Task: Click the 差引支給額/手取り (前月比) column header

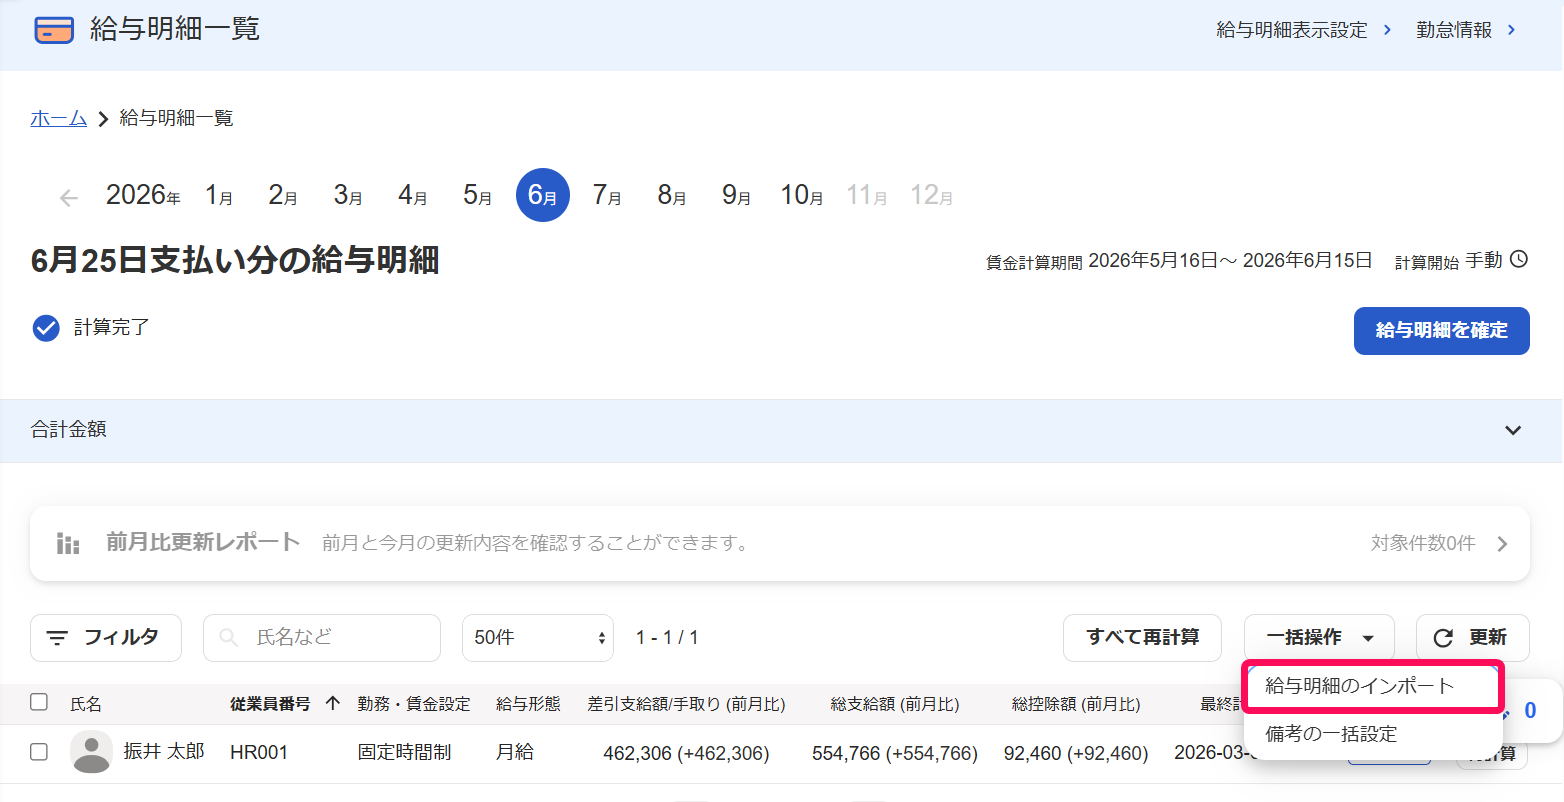Action: pyautogui.click(x=686, y=704)
